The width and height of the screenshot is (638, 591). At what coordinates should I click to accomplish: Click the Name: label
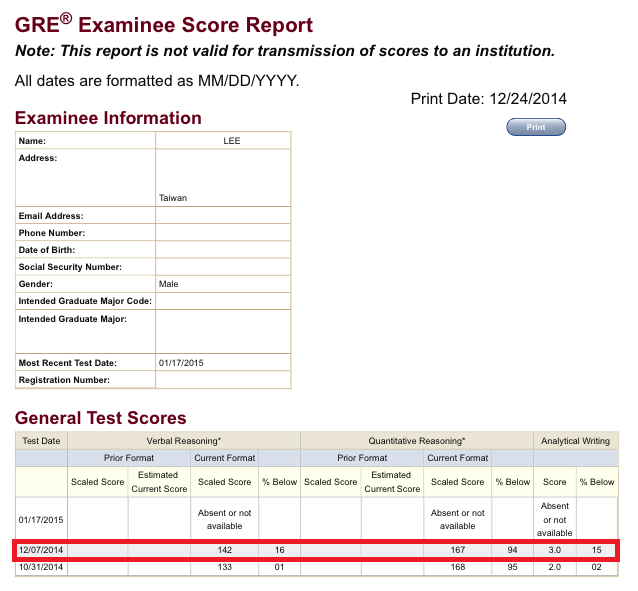click(x=32, y=141)
